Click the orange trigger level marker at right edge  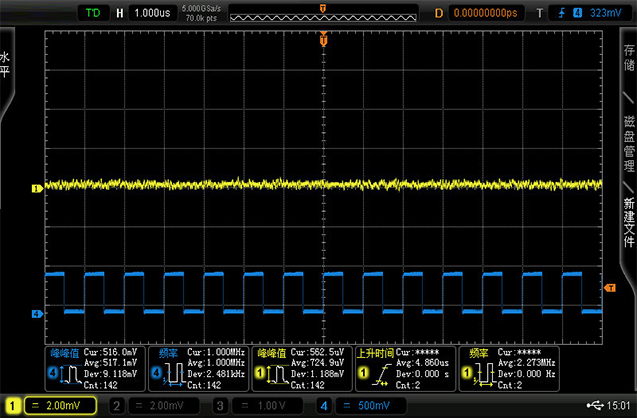tap(610, 288)
